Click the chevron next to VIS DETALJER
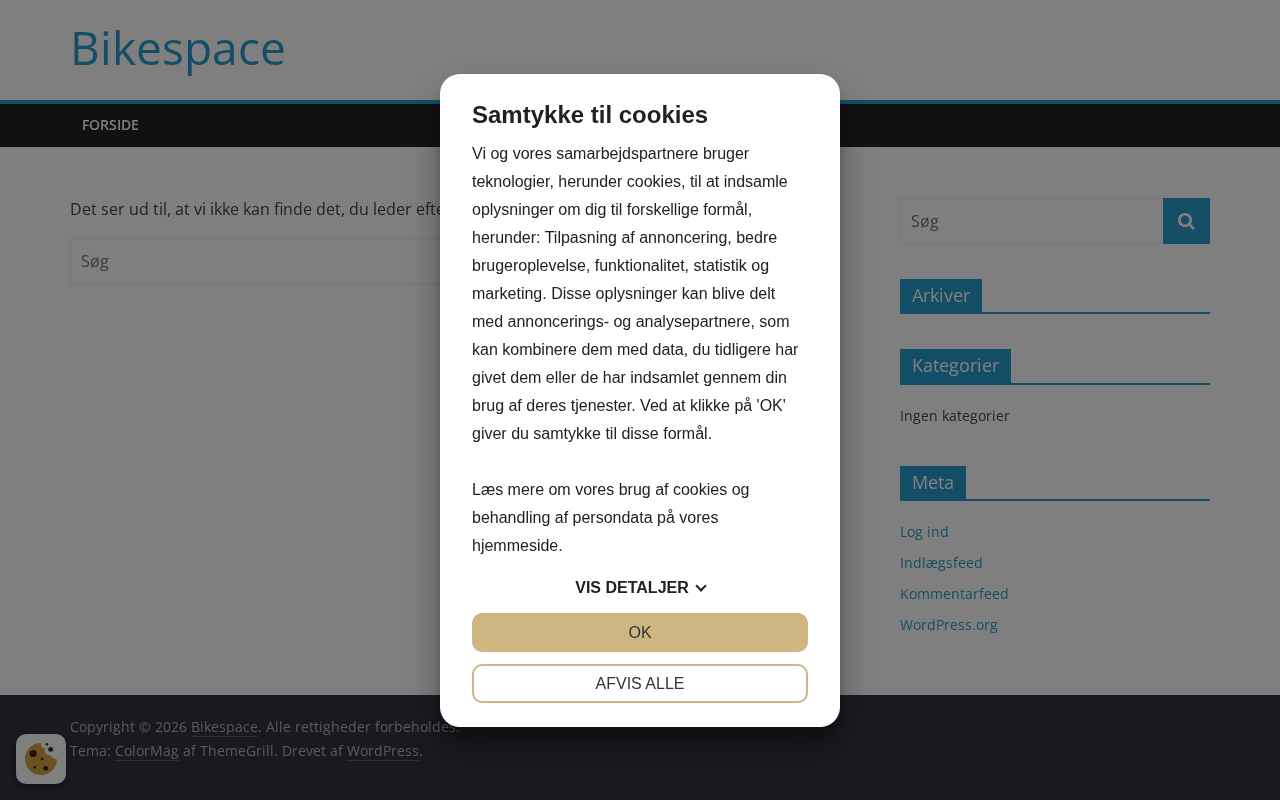 tap(701, 588)
